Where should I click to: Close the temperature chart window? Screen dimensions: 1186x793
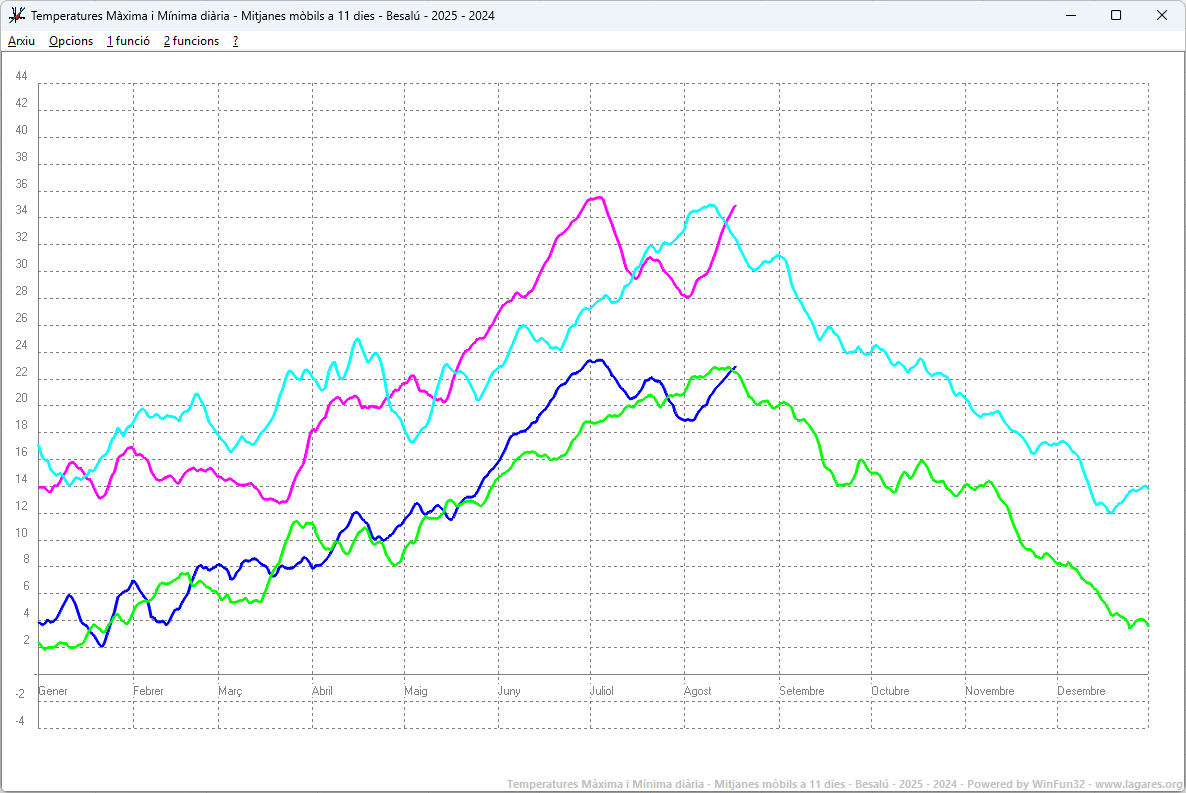[x=1162, y=15]
